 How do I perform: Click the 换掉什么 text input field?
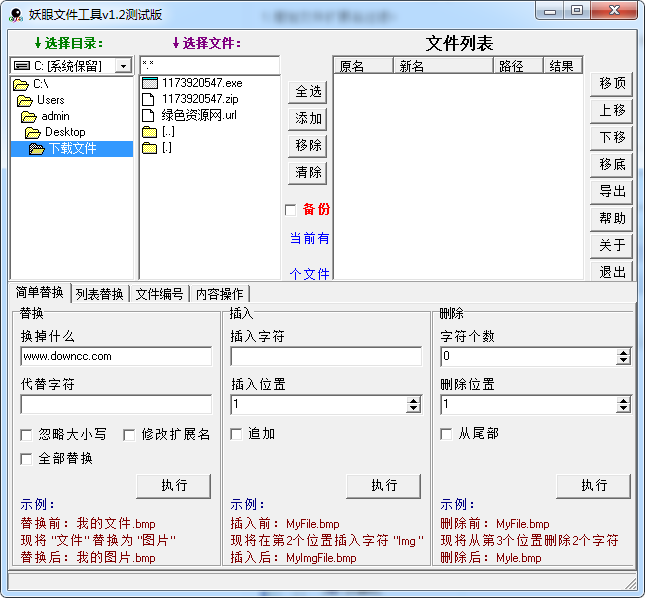point(116,356)
